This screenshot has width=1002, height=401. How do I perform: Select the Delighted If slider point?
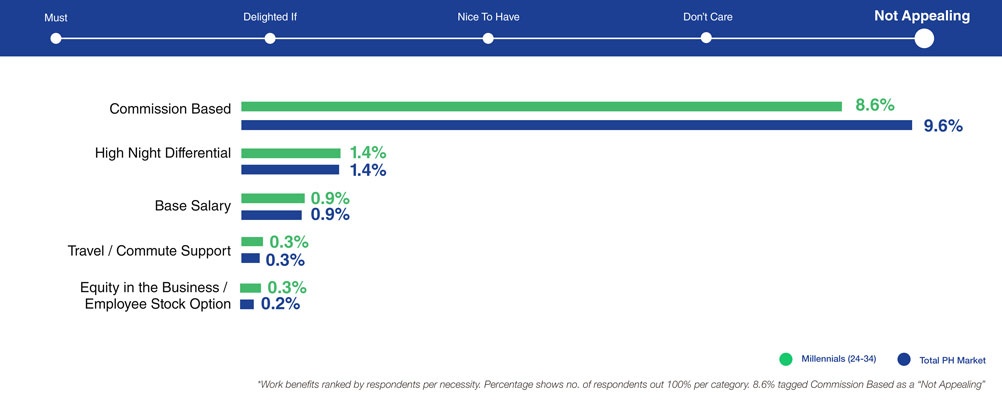(270, 38)
